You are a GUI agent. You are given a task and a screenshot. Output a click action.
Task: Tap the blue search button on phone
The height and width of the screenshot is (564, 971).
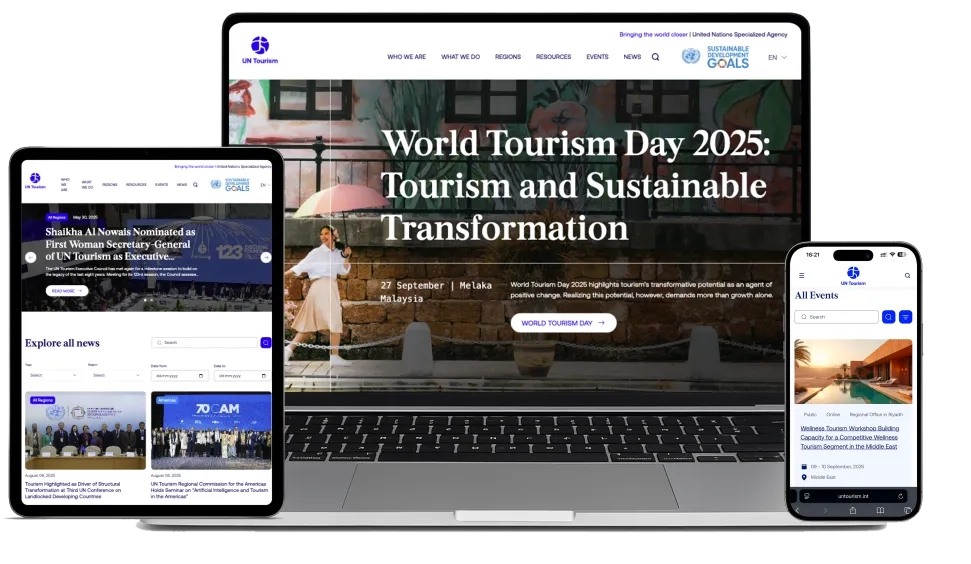[888, 317]
